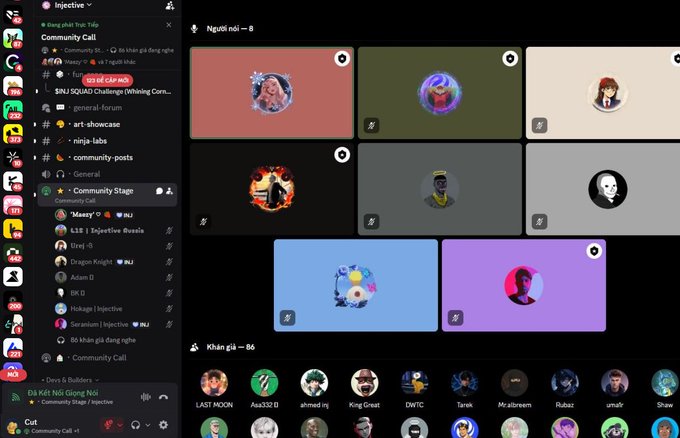Open microphone options red chevron
The width and height of the screenshot is (680, 438).
(120, 425)
